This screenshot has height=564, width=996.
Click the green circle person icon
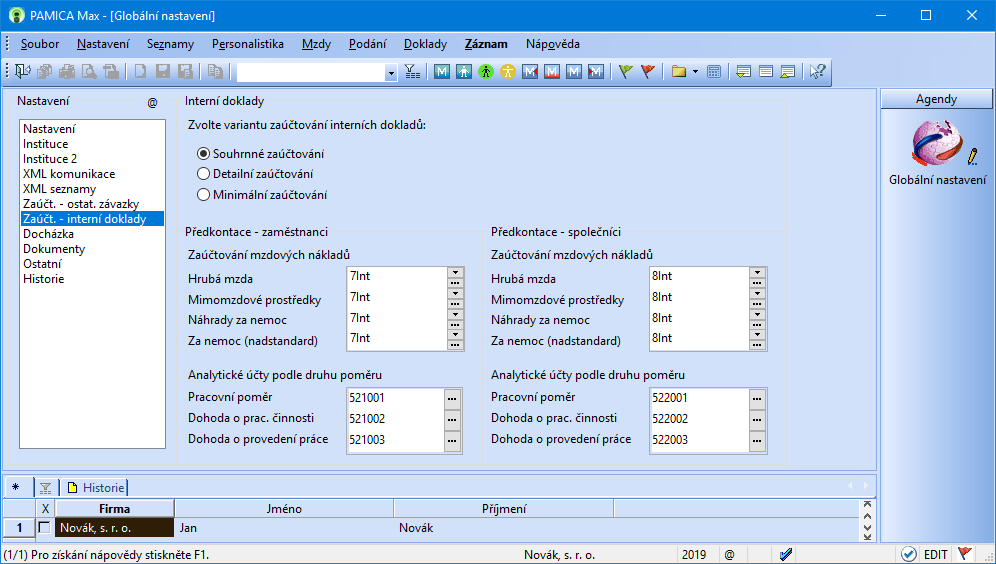pyautogui.click(x=486, y=72)
